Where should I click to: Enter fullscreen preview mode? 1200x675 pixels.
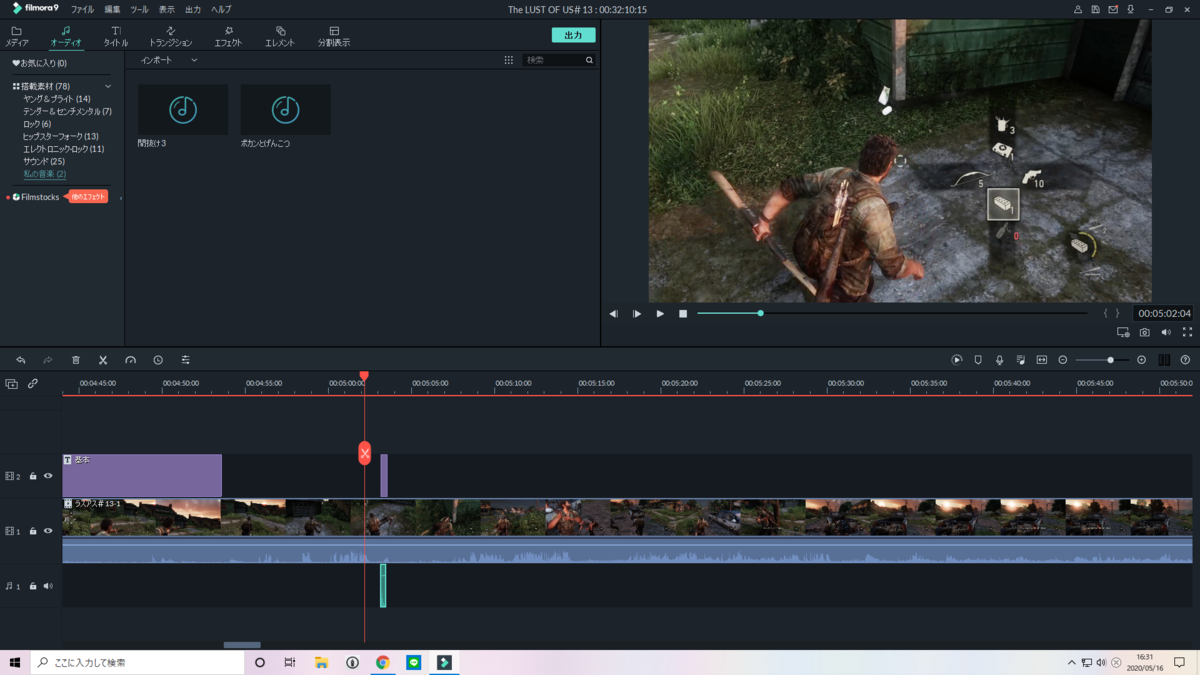1187,332
